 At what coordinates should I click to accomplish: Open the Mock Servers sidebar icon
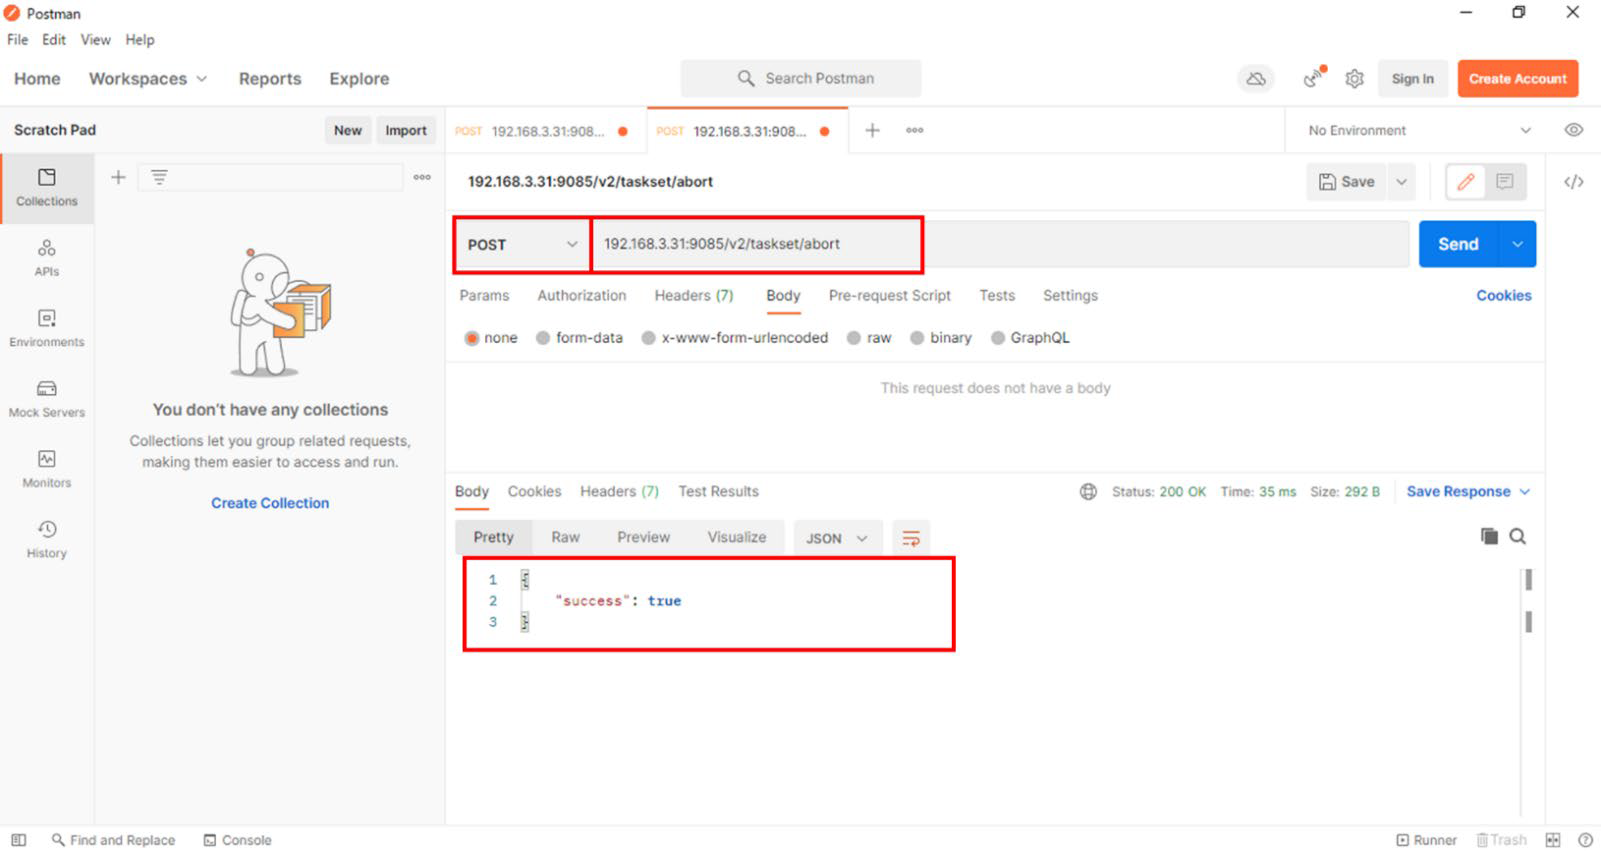tap(46, 398)
